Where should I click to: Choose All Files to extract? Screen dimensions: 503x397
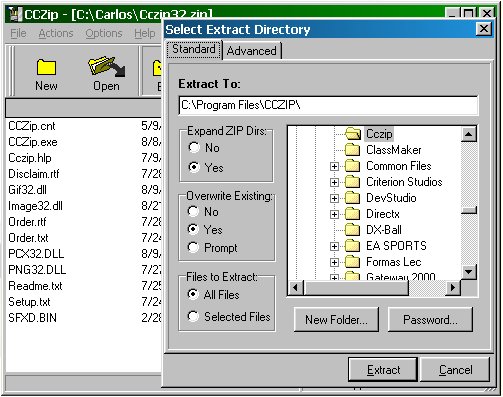[193, 294]
